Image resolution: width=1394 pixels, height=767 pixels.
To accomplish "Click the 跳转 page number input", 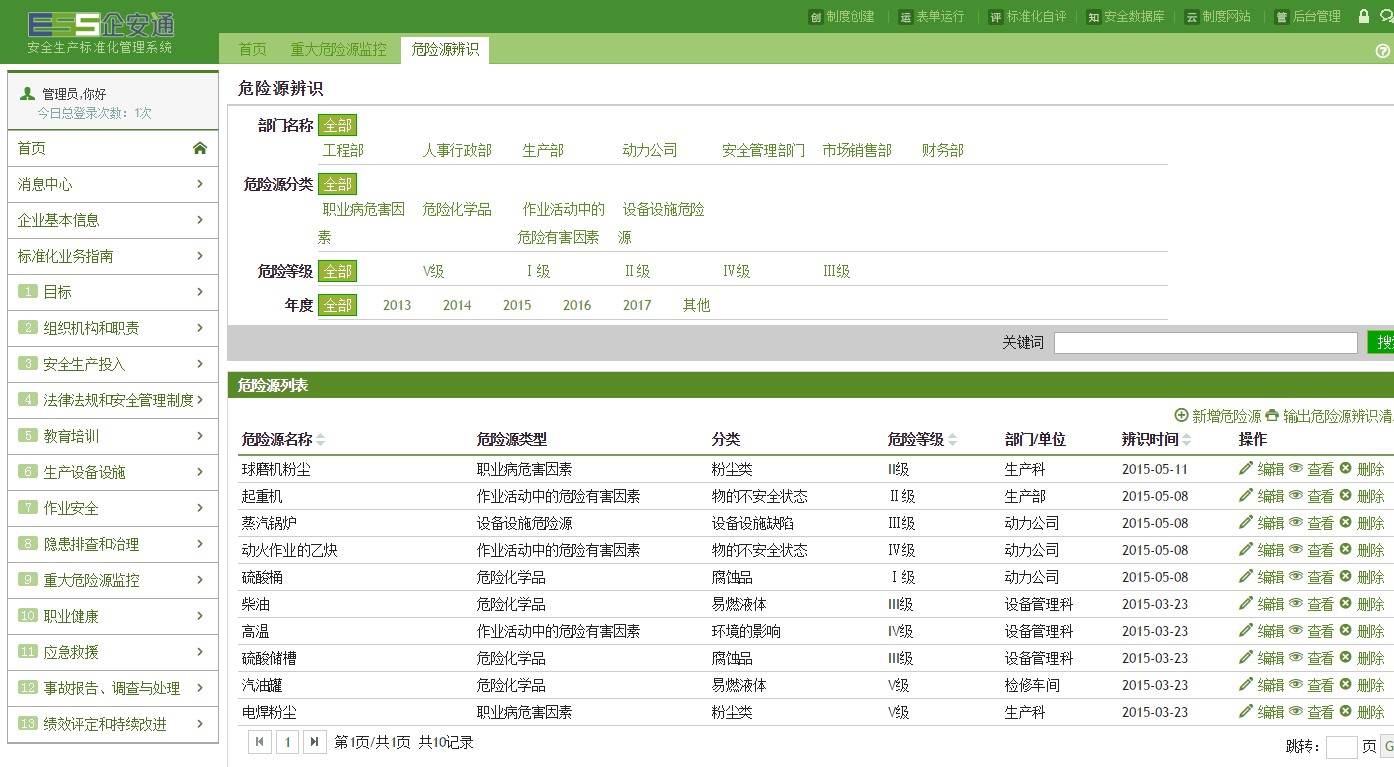I will pos(1341,746).
